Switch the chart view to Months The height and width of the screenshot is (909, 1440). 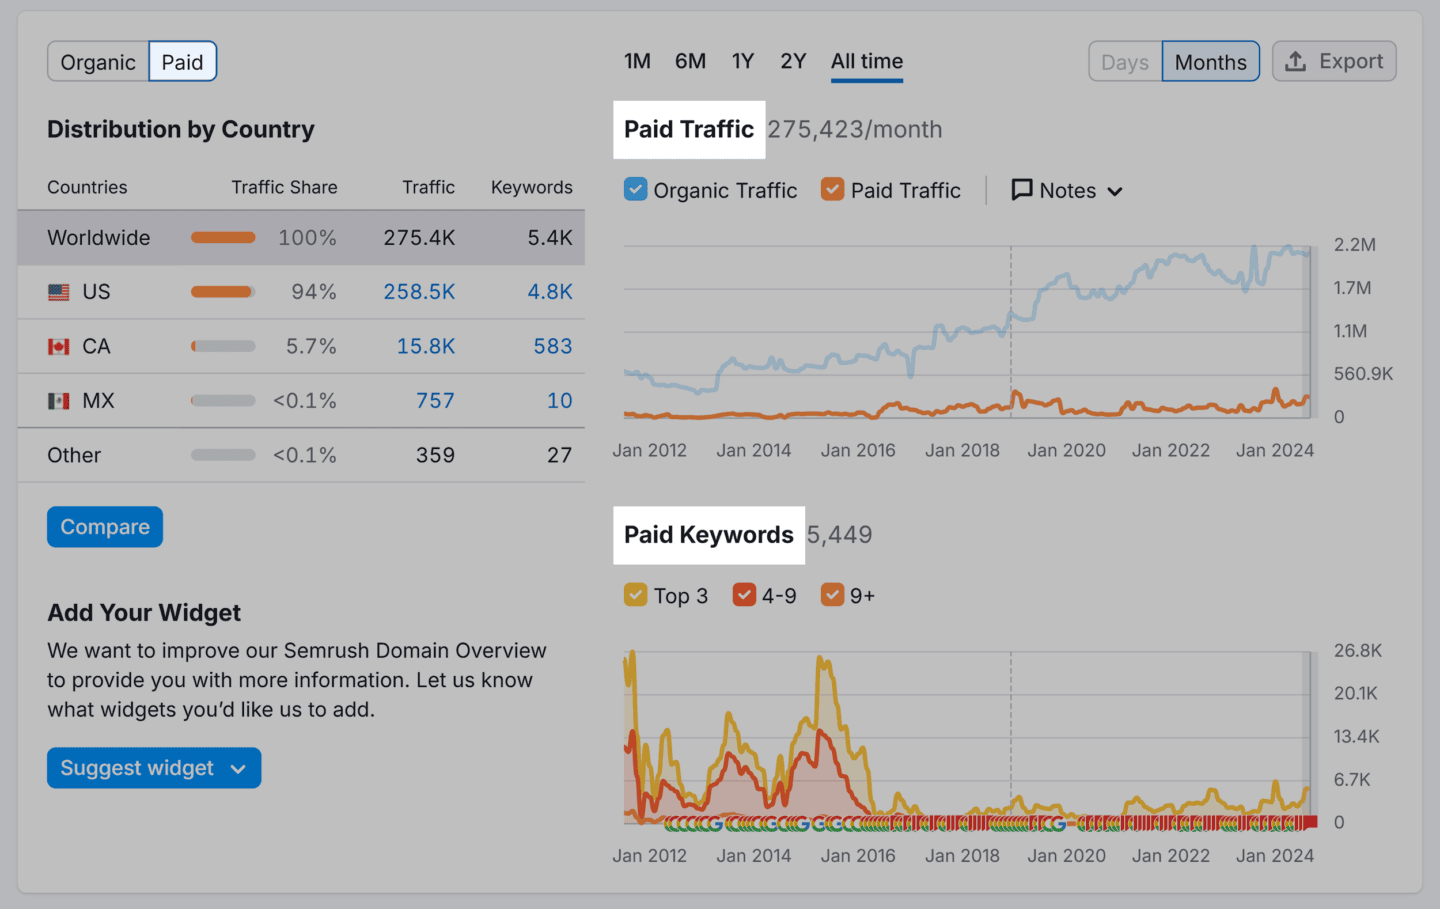(1210, 61)
